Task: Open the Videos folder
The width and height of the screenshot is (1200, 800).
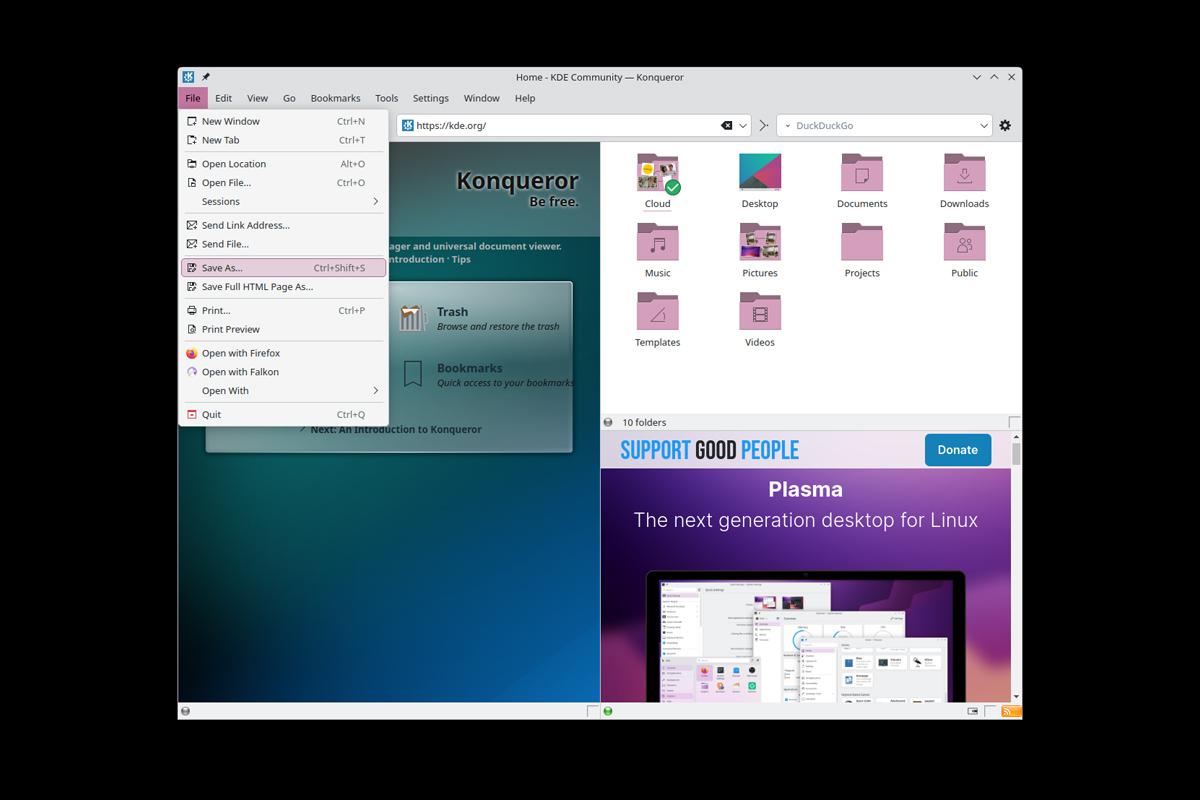Action: pos(760,319)
